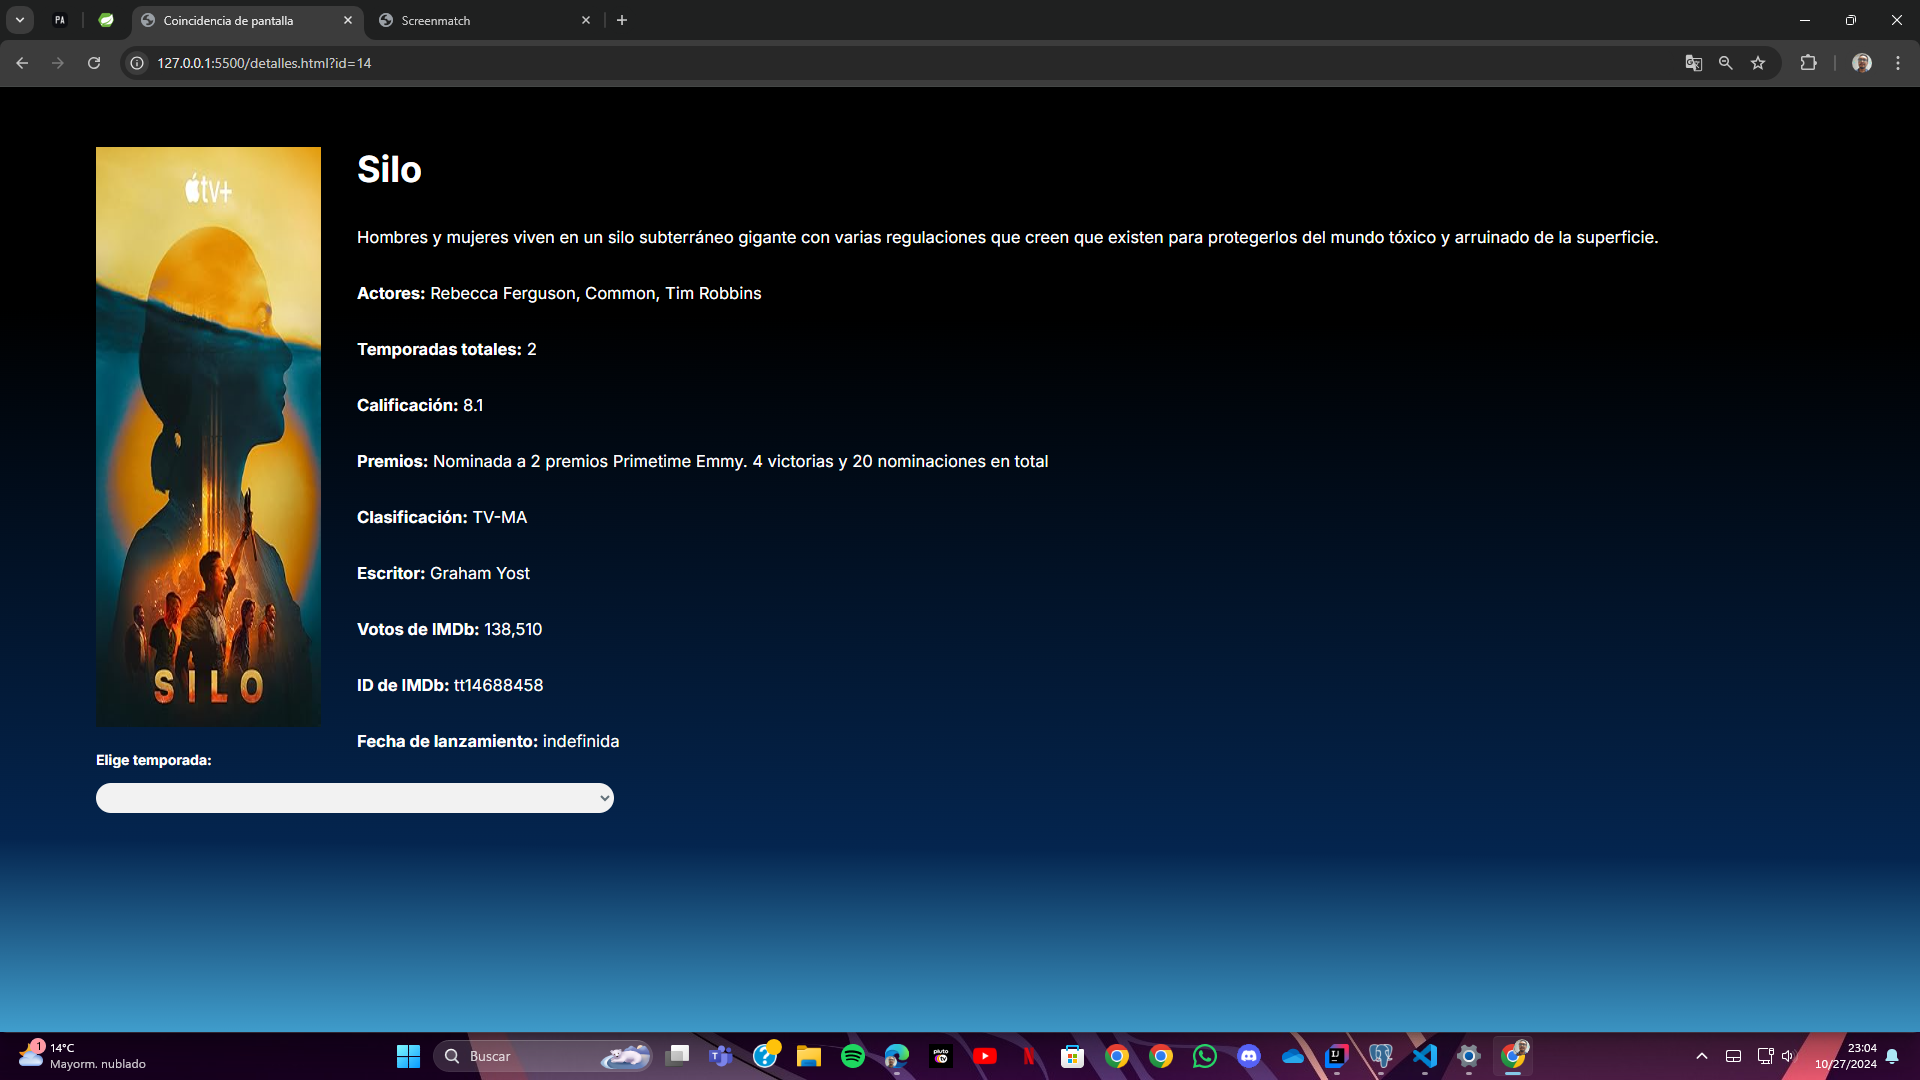Open pgAdmin elephant icon in taskbar
The height and width of the screenshot is (1080, 1920).
point(1381,1056)
